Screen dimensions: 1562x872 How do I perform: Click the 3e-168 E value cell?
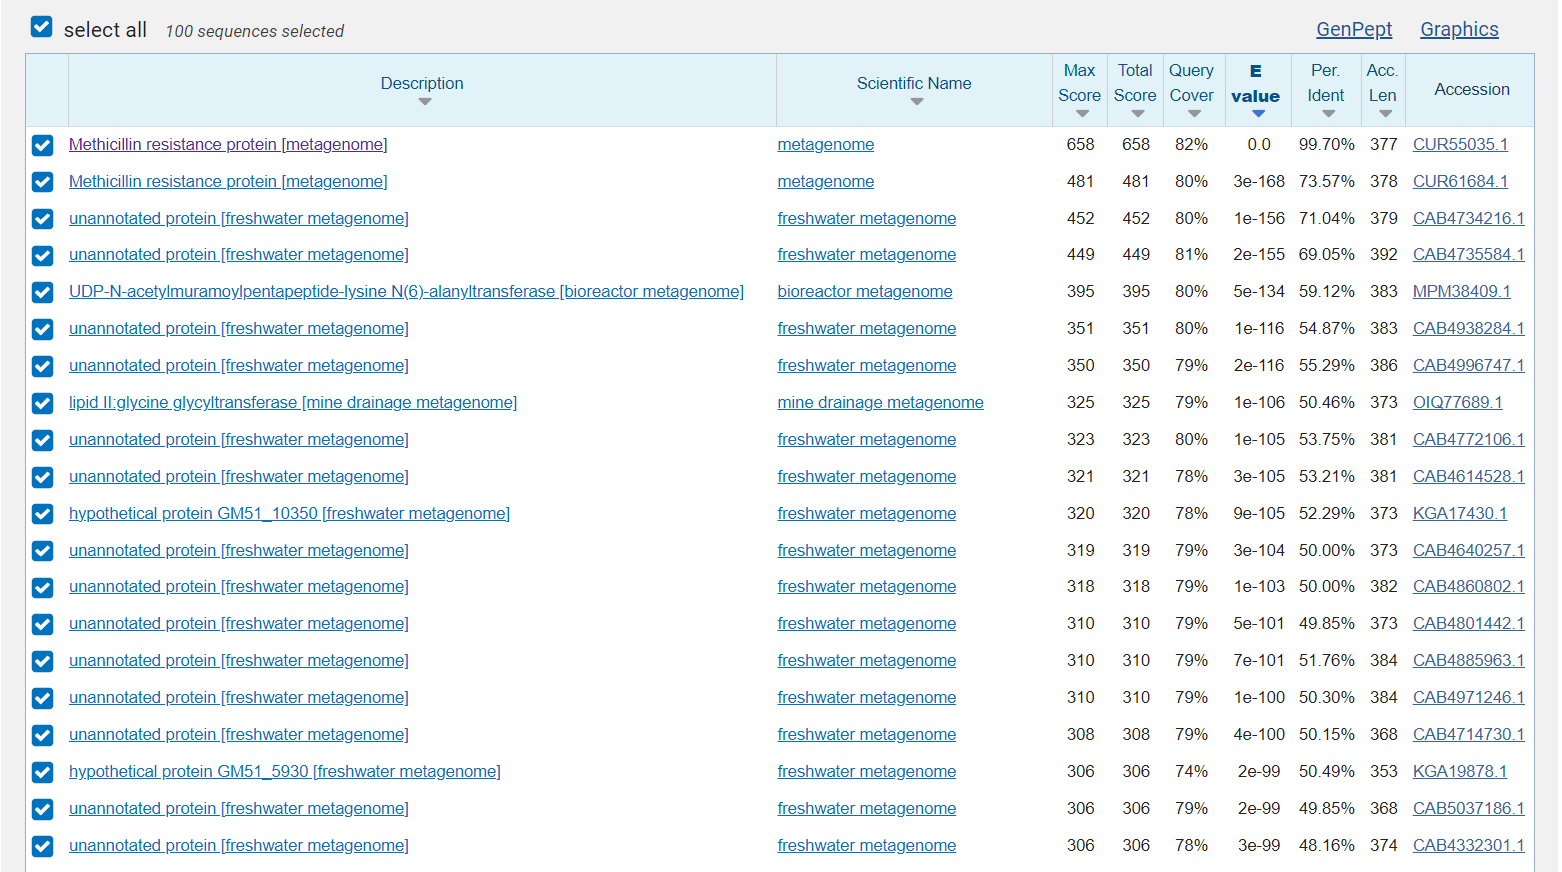(1258, 181)
